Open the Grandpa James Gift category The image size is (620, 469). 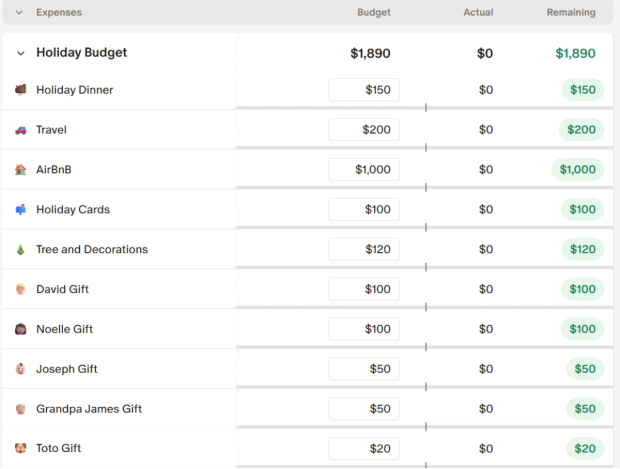click(89, 409)
